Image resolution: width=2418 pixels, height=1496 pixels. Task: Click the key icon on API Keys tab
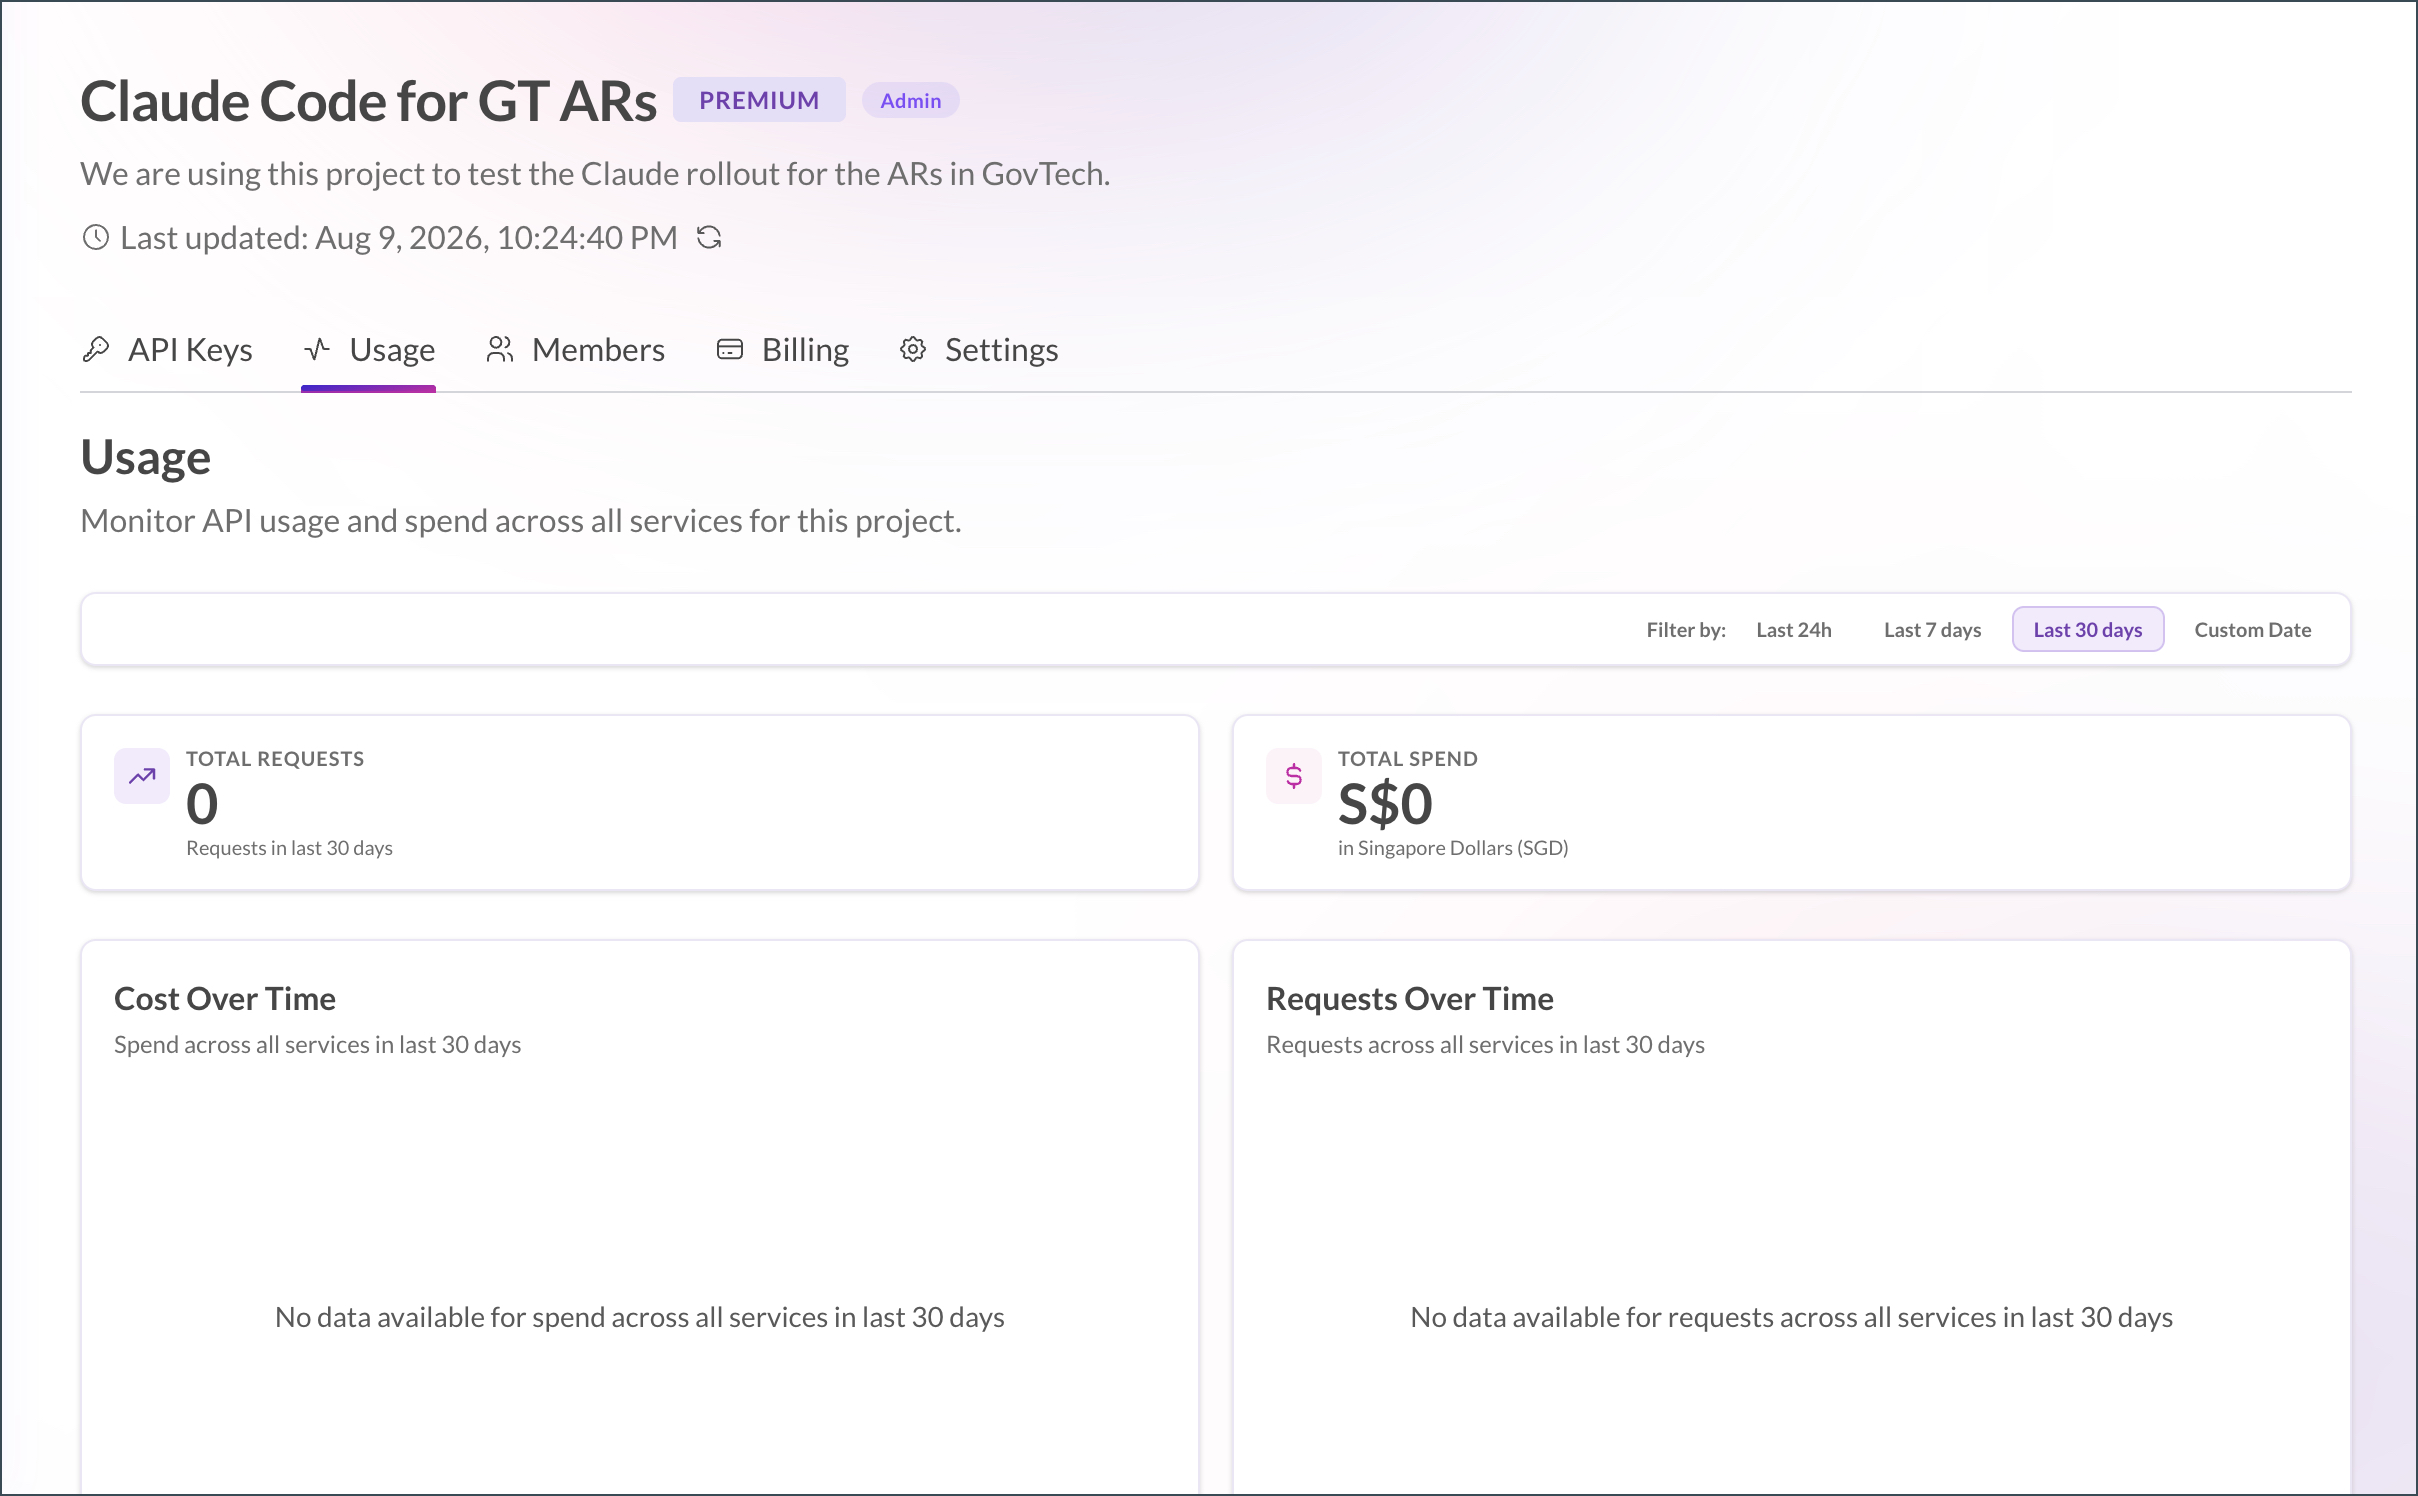tap(96, 349)
